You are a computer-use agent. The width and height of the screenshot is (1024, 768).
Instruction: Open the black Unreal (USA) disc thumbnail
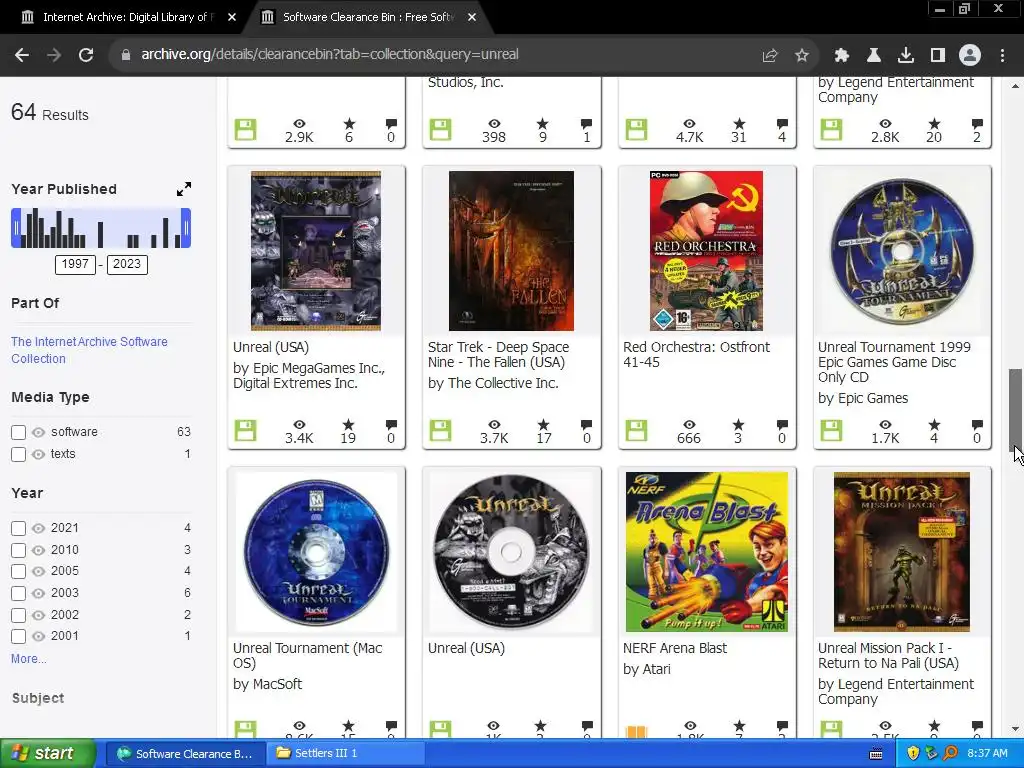511,552
